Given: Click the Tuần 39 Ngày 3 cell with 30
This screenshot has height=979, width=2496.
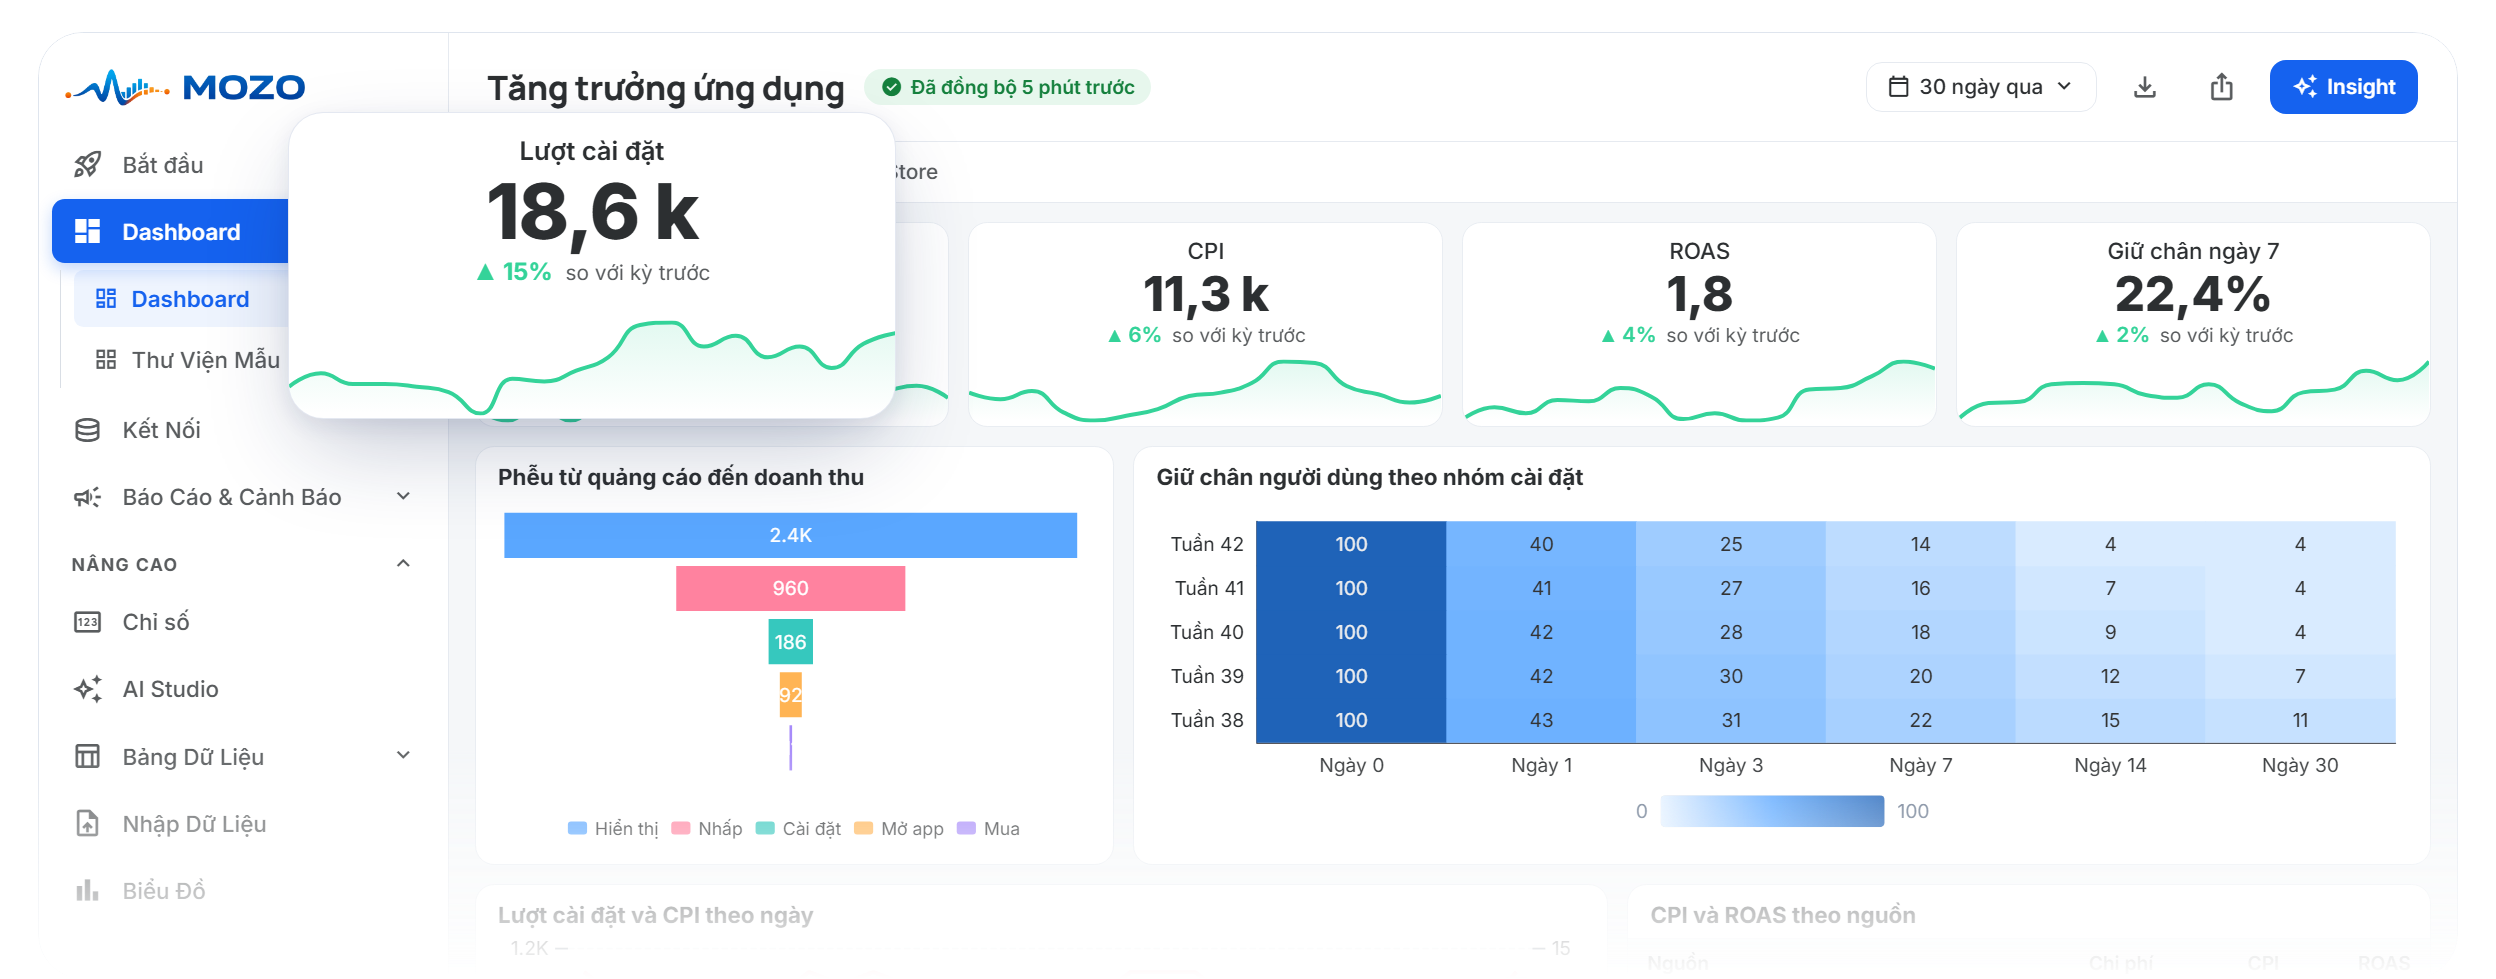Looking at the screenshot, I should 1731,676.
